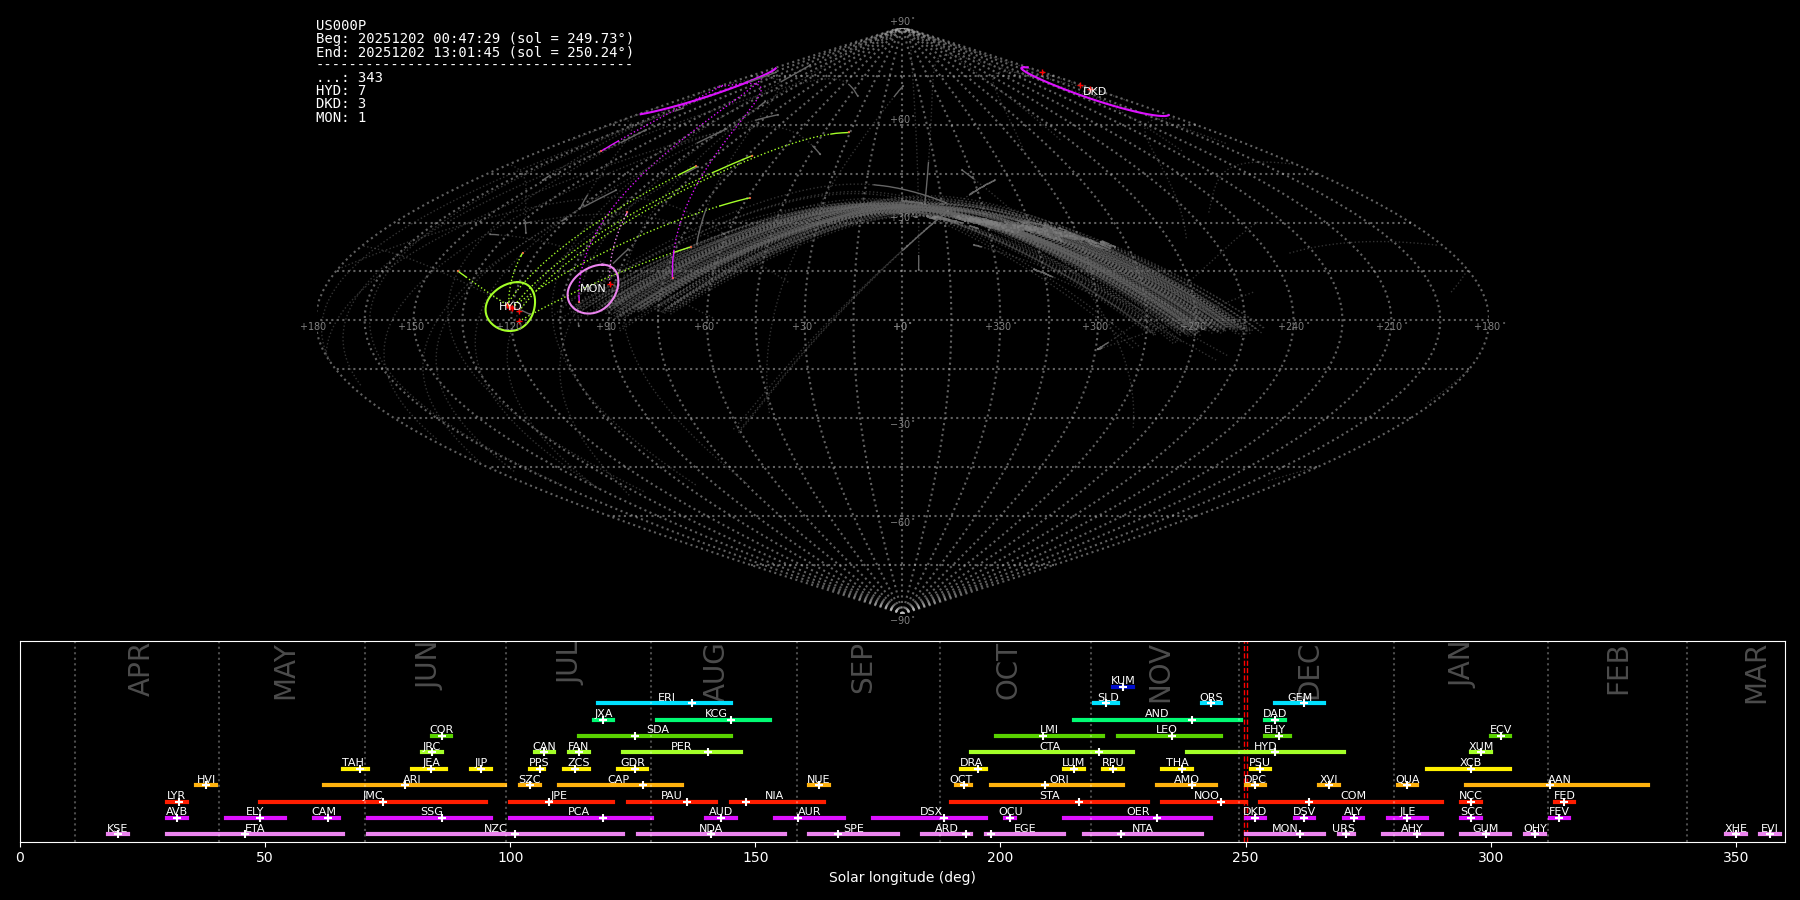Image resolution: width=1800 pixels, height=900 pixels.
Task: Click the KUM peak marker in timeline
Action: tap(1123, 687)
